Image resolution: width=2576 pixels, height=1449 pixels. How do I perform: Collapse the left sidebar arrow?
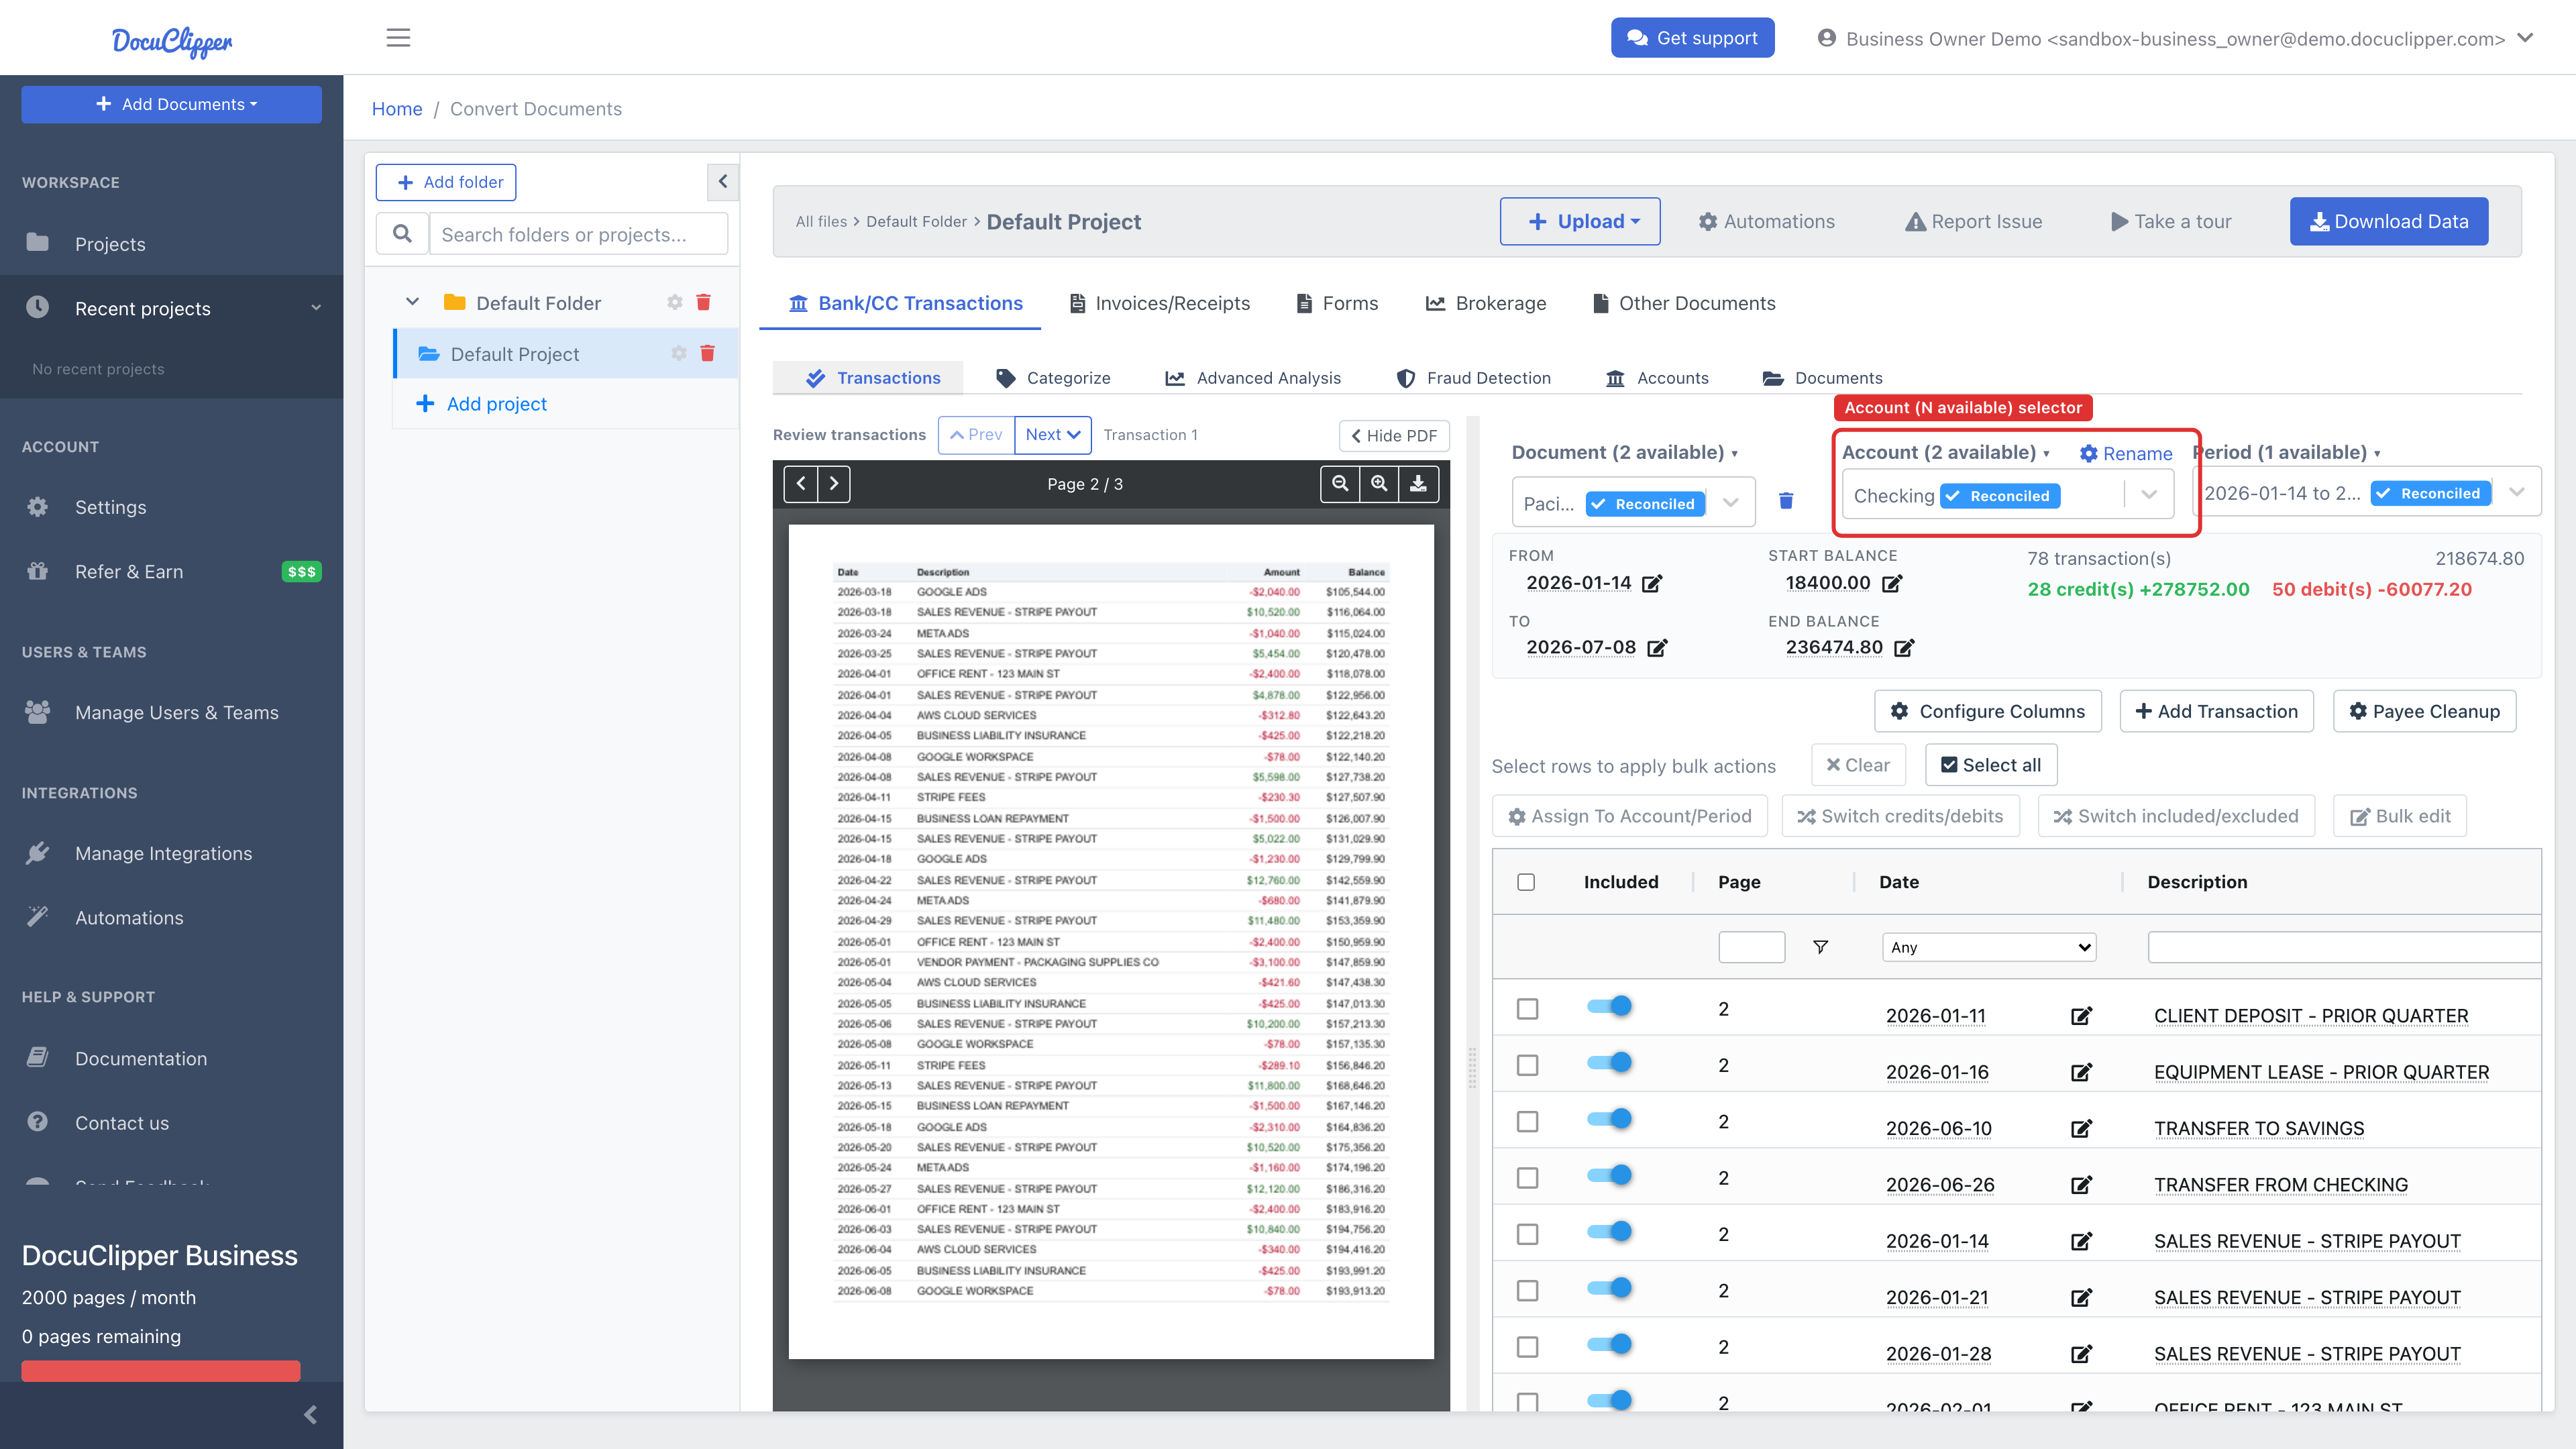point(310,1414)
